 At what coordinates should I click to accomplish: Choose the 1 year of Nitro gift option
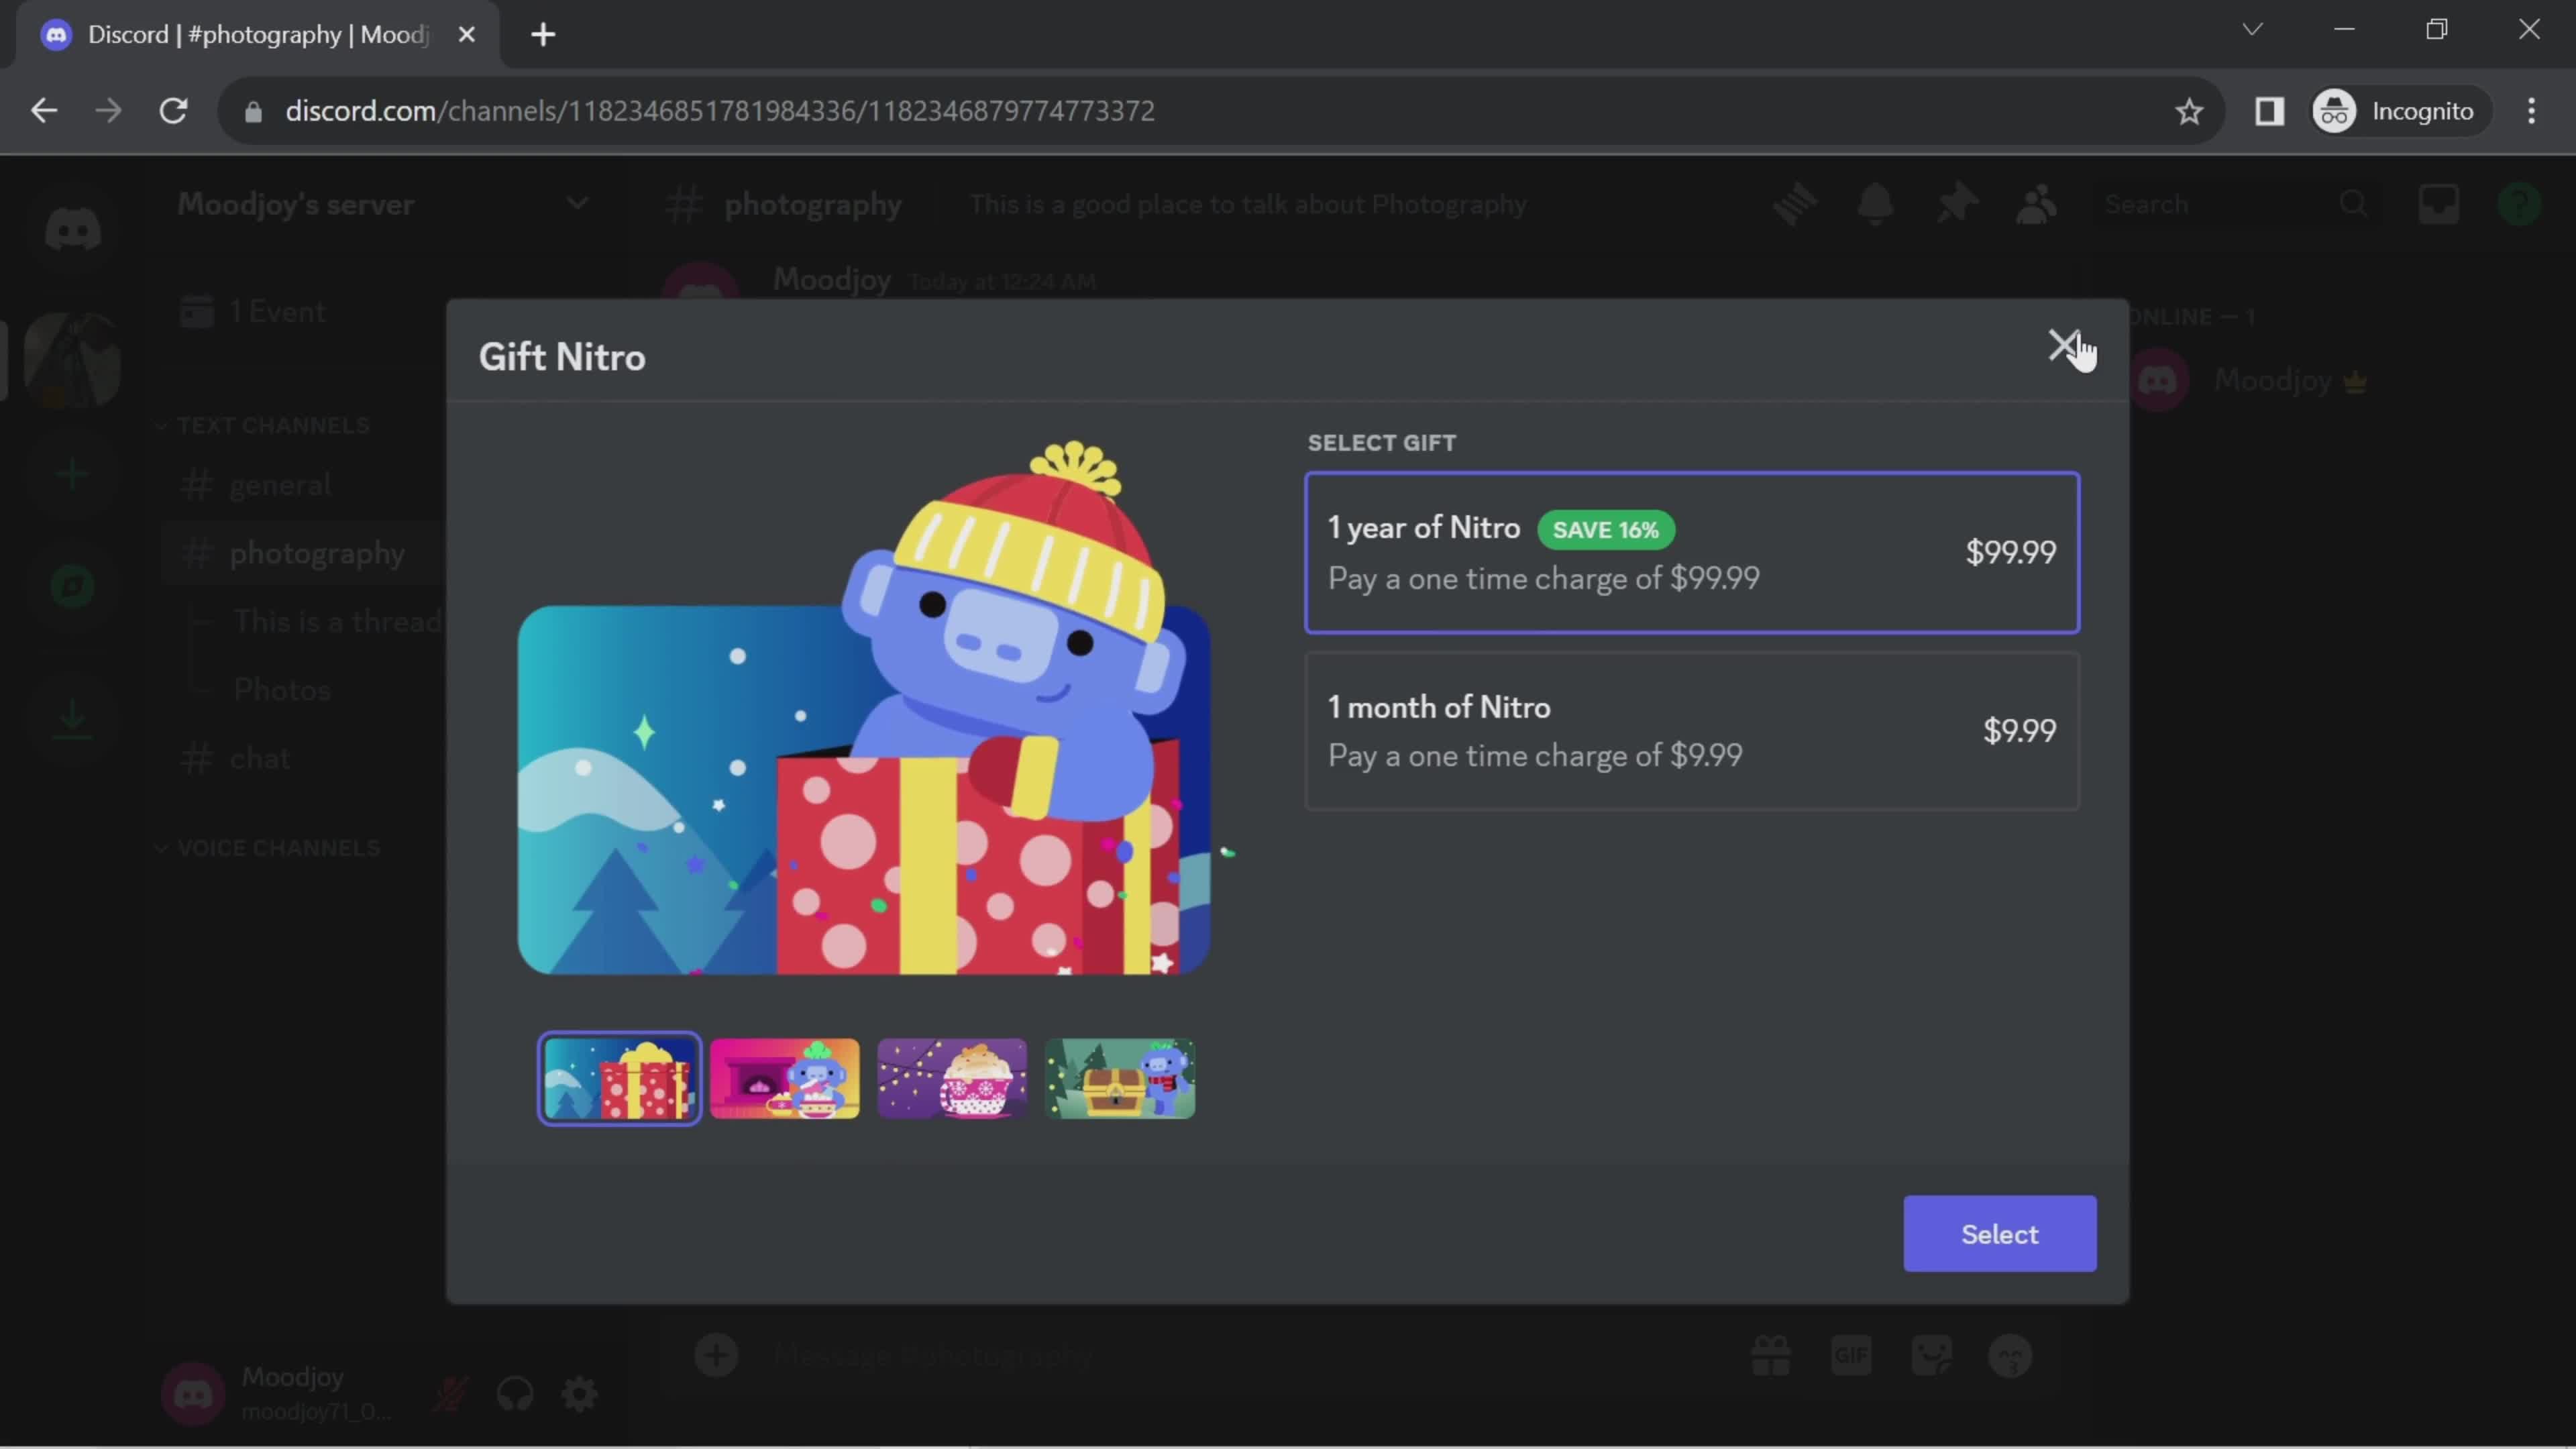coord(1692,553)
